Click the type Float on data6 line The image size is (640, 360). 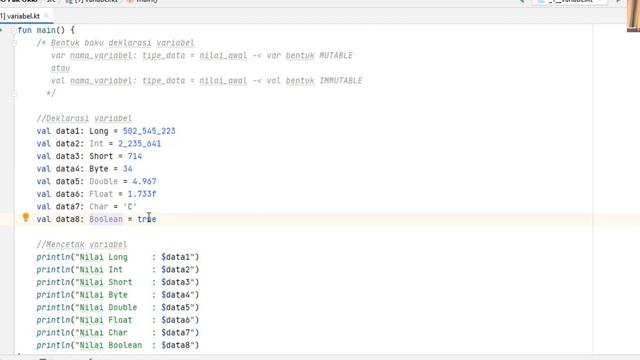101,194
